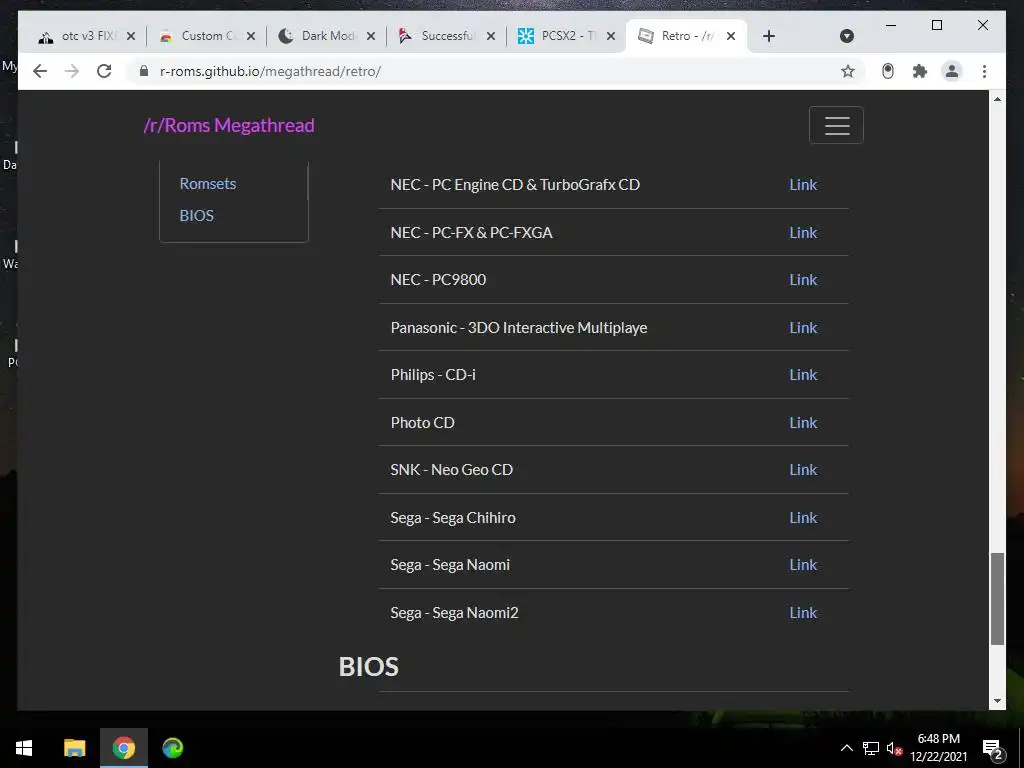Open the /r/Roms Megathread home link
This screenshot has height=768, width=1024.
(x=229, y=125)
